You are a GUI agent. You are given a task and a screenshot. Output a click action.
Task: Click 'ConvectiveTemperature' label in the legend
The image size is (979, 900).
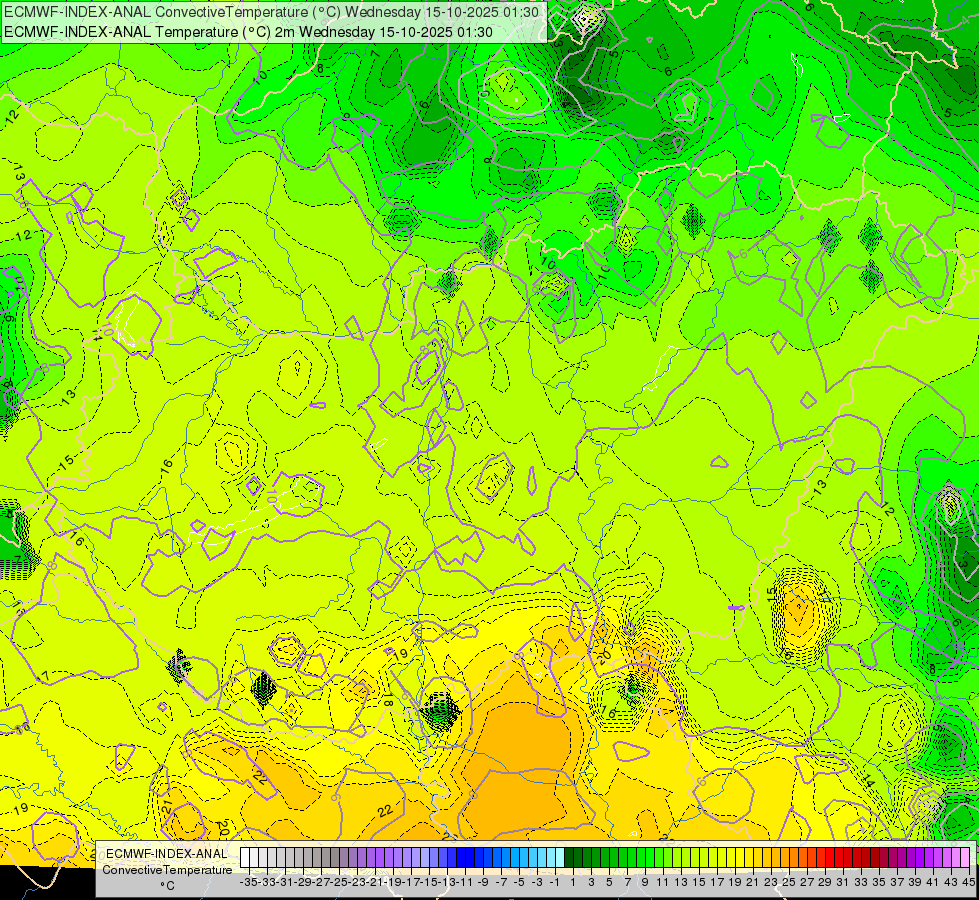tap(167, 869)
